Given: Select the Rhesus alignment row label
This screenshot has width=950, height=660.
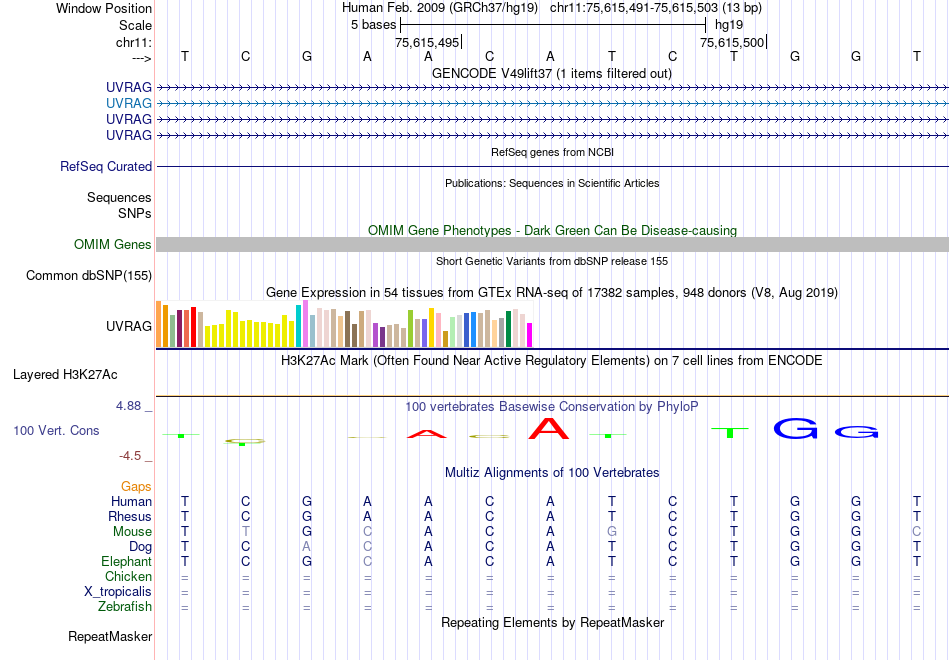Looking at the screenshot, I should click(x=130, y=516).
